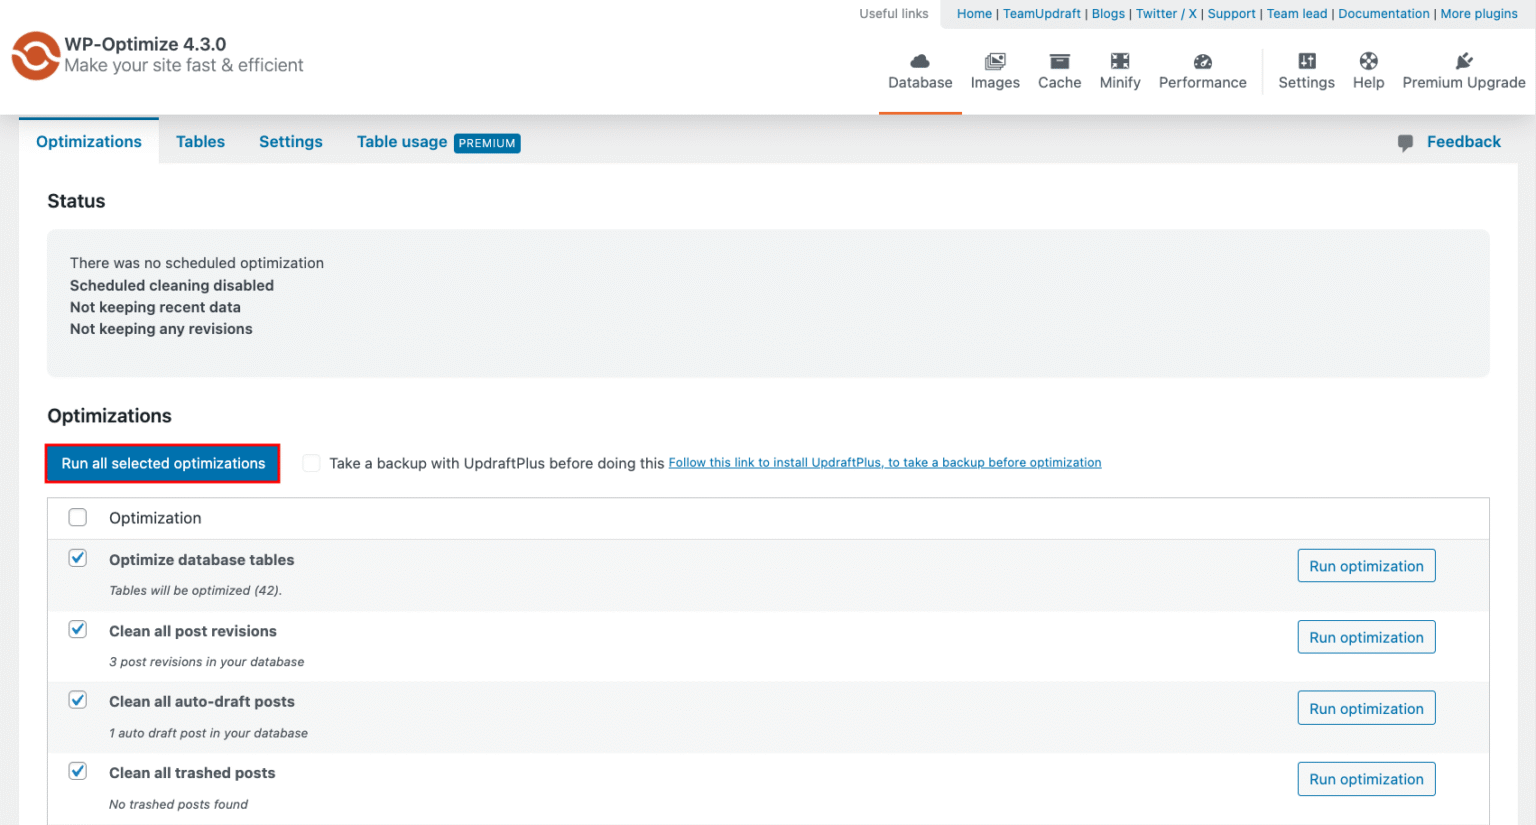This screenshot has height=825, width=1536.
Task: Run optimization for auto-draft posts
Action: [x=1366, y=707]
